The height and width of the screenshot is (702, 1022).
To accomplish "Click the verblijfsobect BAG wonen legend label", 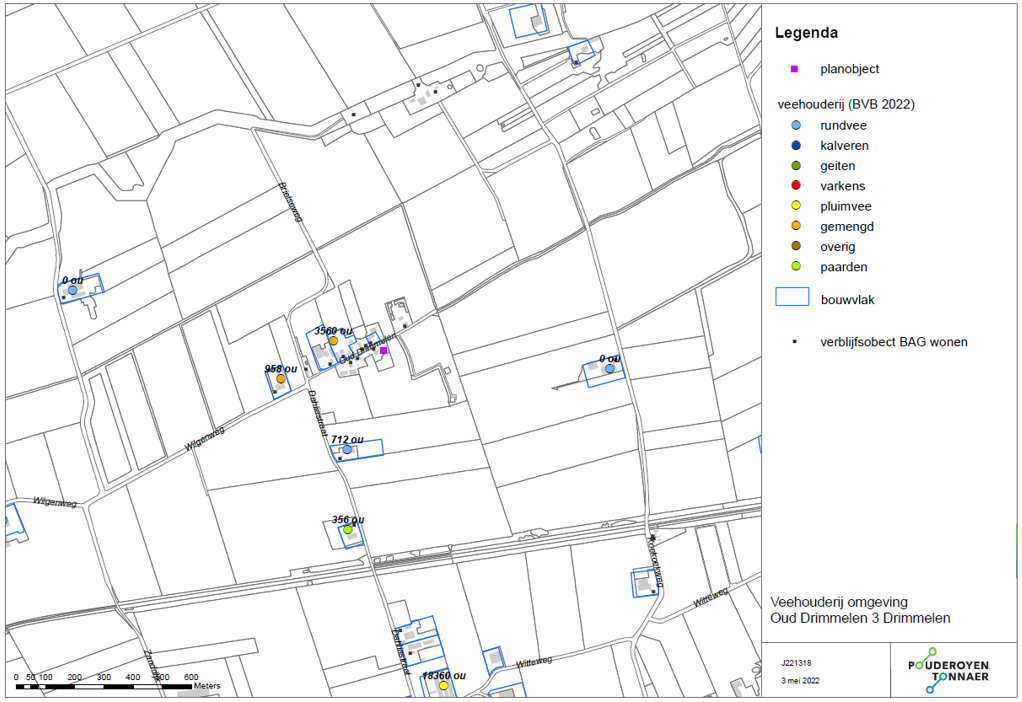I will pyautogui.click(x=894, y=342).
